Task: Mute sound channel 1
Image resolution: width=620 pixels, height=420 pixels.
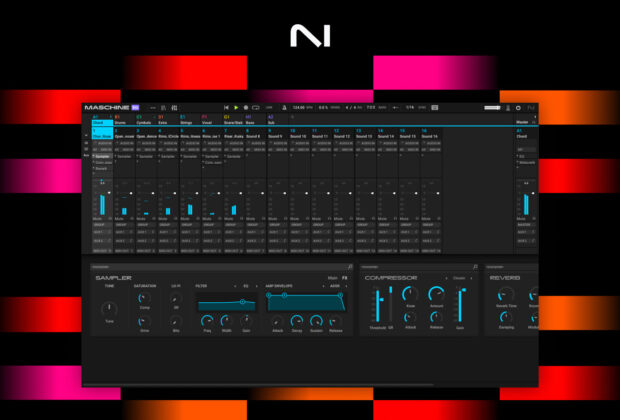Action: point(97,219)
